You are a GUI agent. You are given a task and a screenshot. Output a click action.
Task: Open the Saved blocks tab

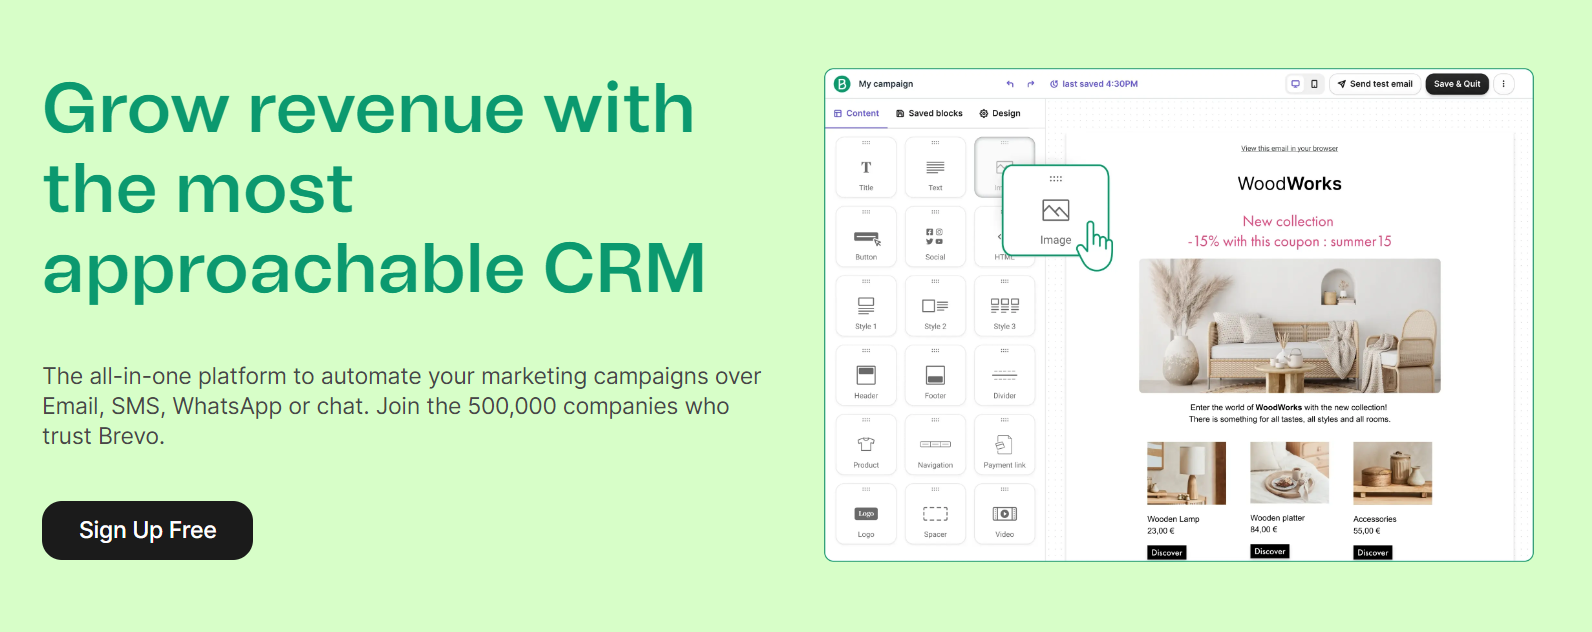point(929,114)
